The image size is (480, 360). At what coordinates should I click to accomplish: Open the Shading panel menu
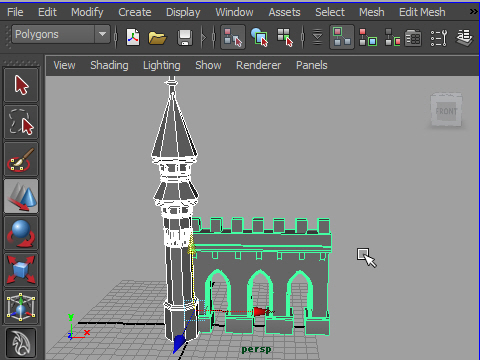tap(109, 65)
